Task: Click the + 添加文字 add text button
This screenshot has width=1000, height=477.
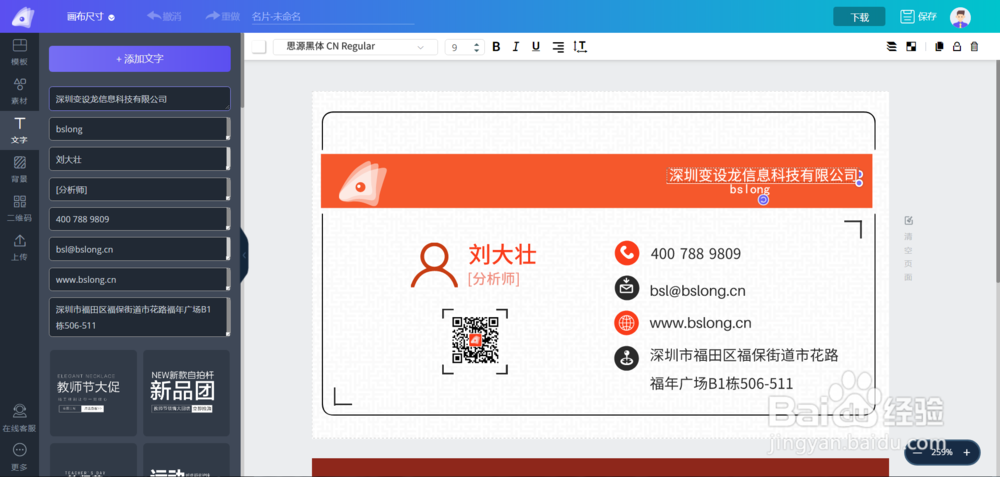Action: coord(140,59)
